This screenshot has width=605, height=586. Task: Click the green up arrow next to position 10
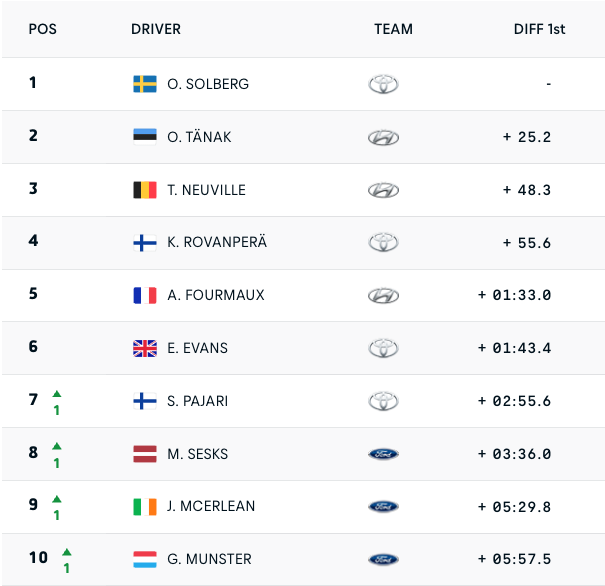(67, 551)
